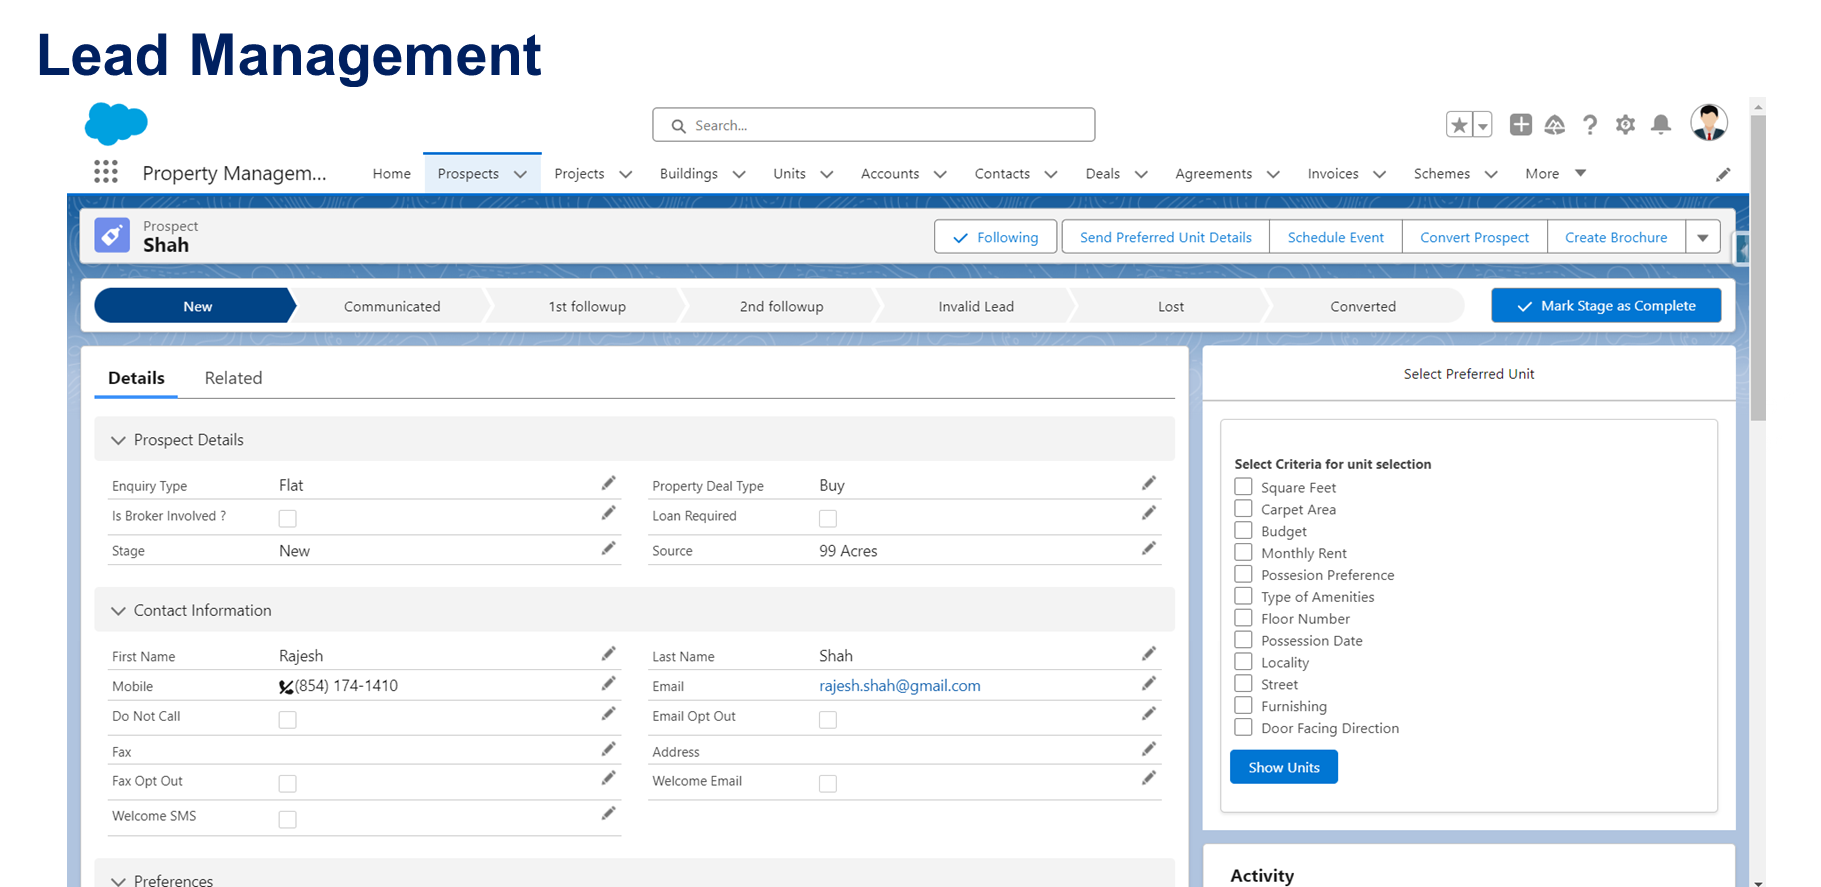The image size is (1821, 887).
Task: Open the App Launcher grid icon
Action: tap(106, 172)
